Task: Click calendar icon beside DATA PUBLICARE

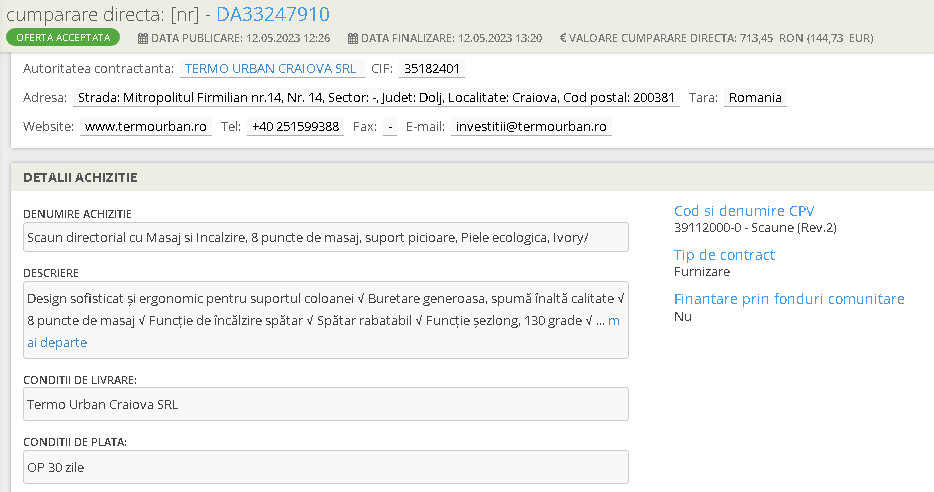Action: pyautogui.click(x=142, y=38)
